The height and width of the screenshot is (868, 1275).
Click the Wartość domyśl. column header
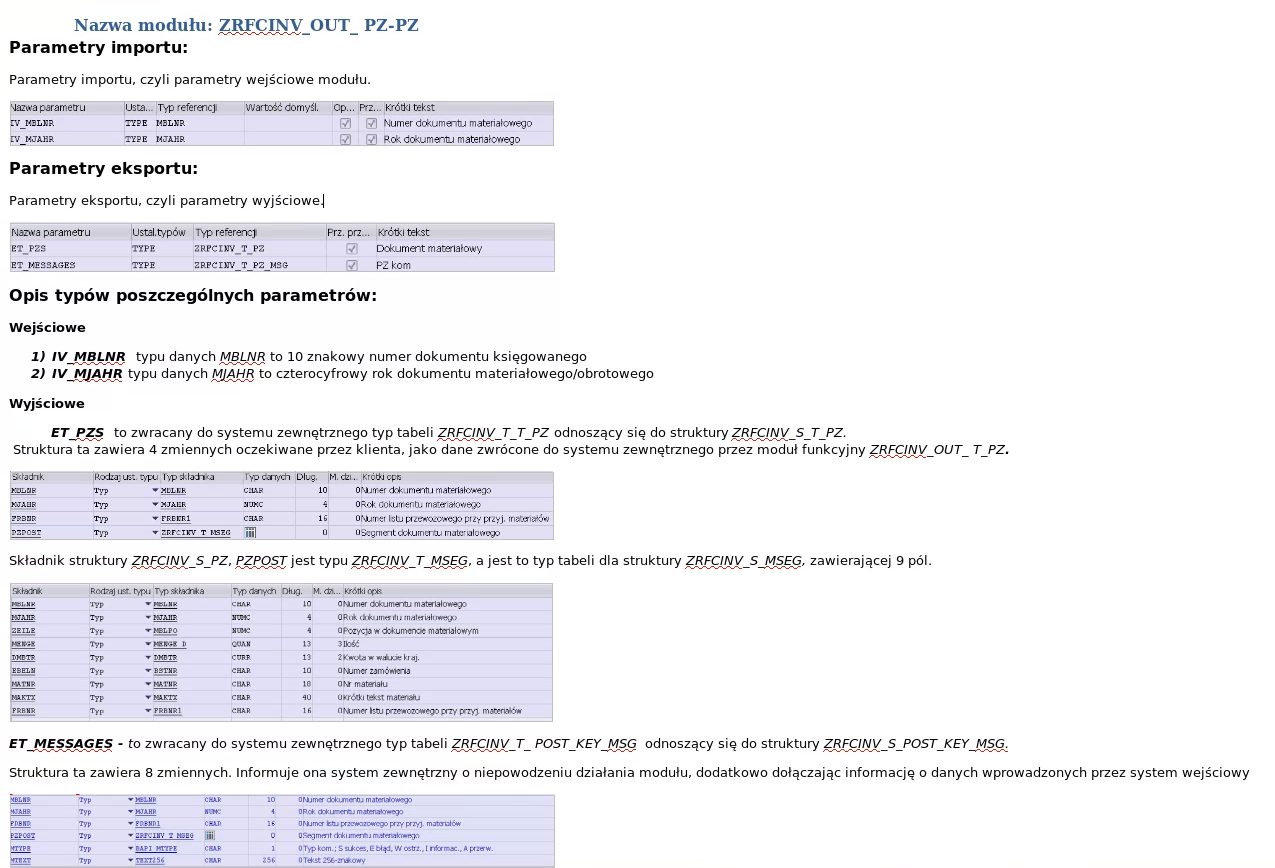click(x=287, y=107)
